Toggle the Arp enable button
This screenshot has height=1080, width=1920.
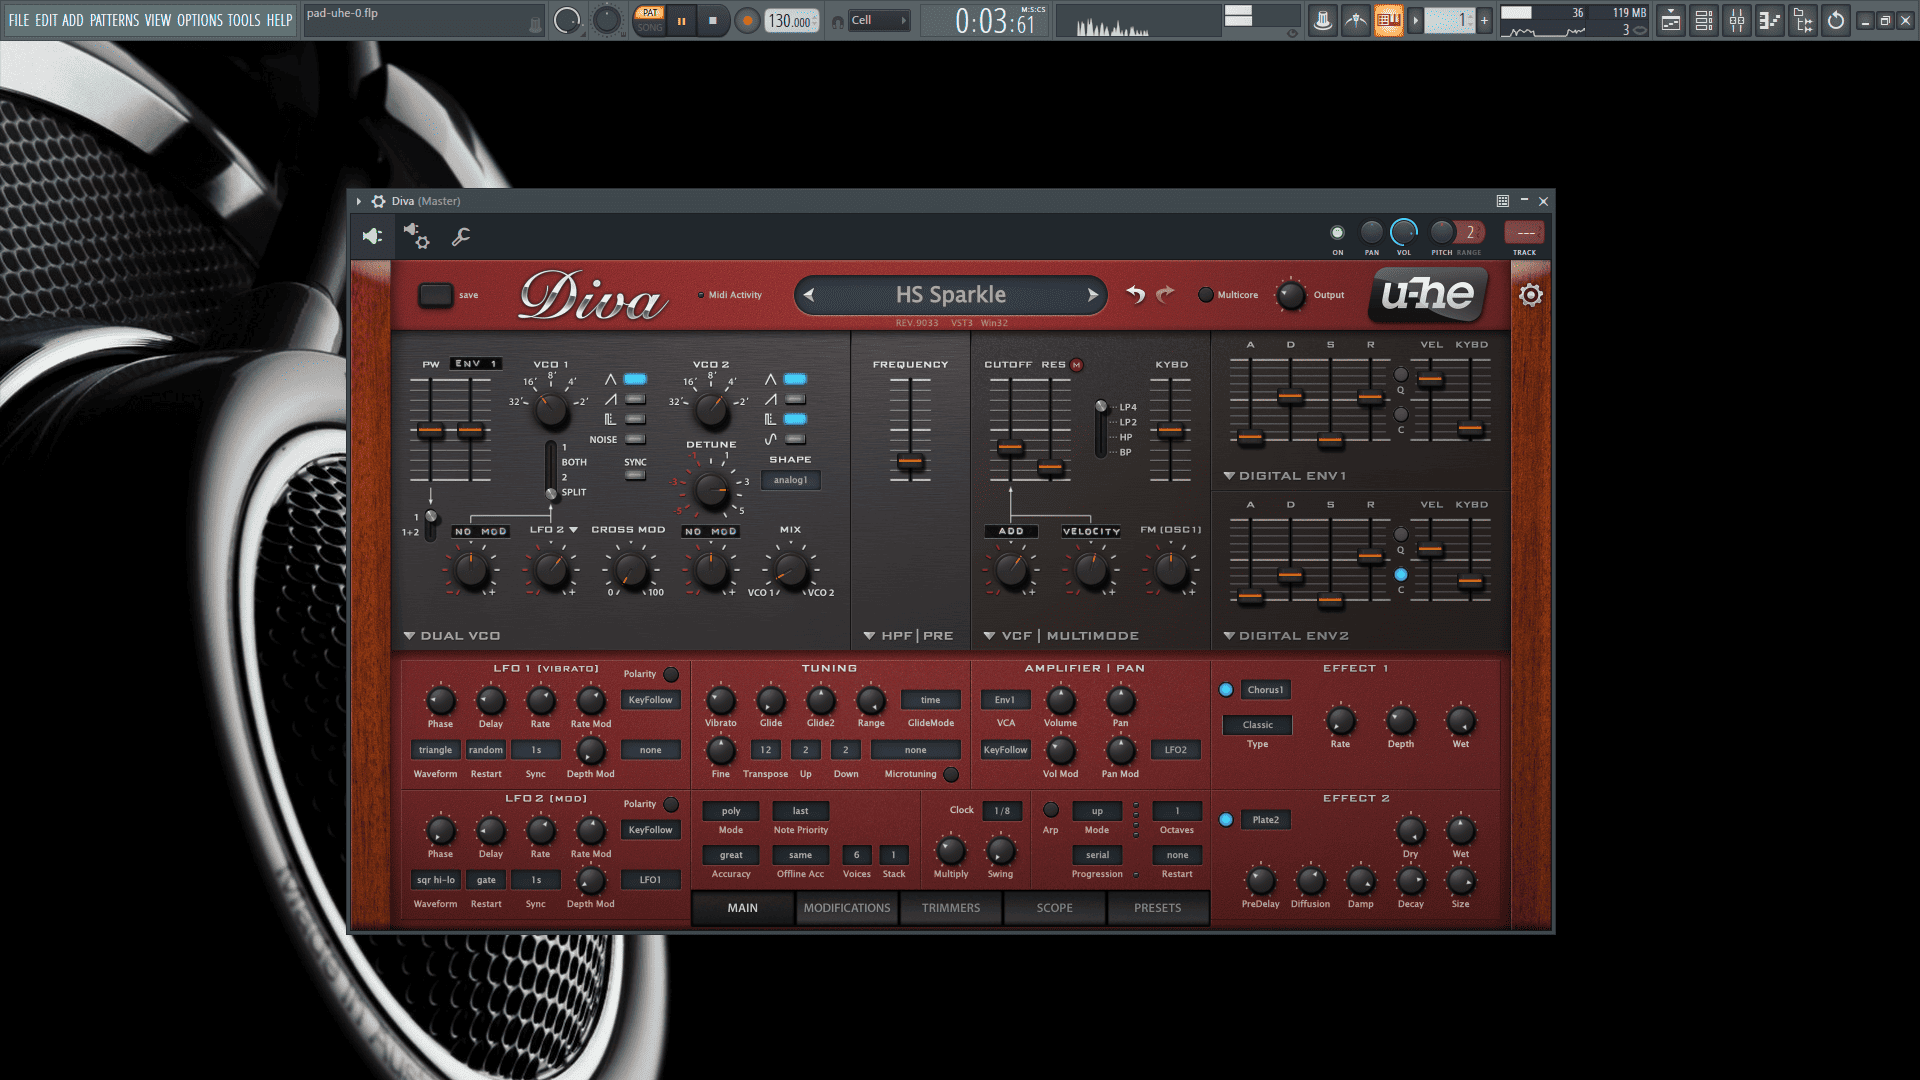tap(1051, 810)
